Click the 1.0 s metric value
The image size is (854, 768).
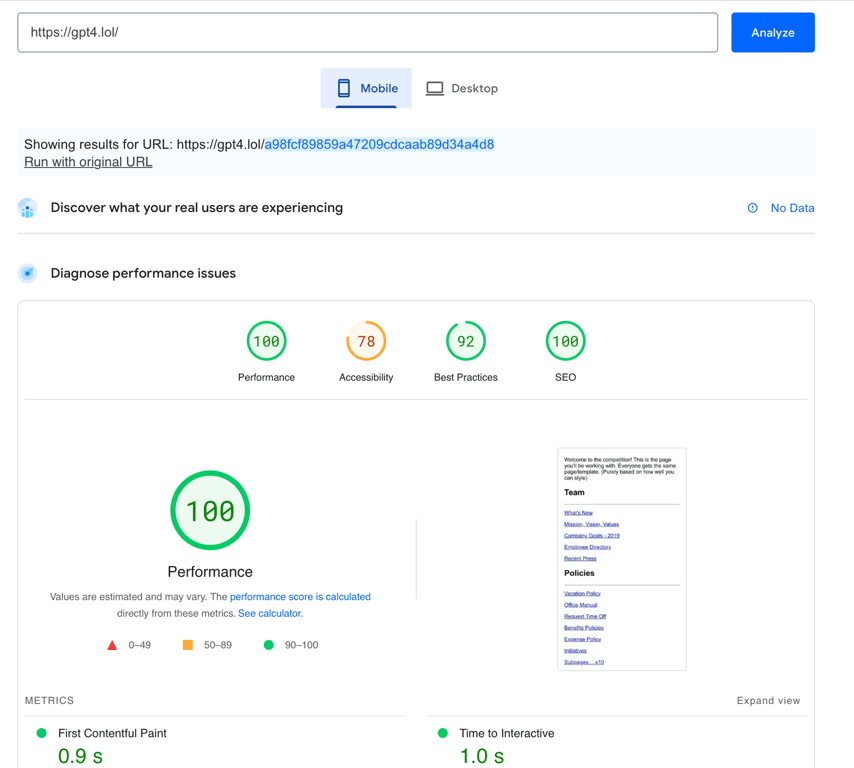click(x=482, y=756)
